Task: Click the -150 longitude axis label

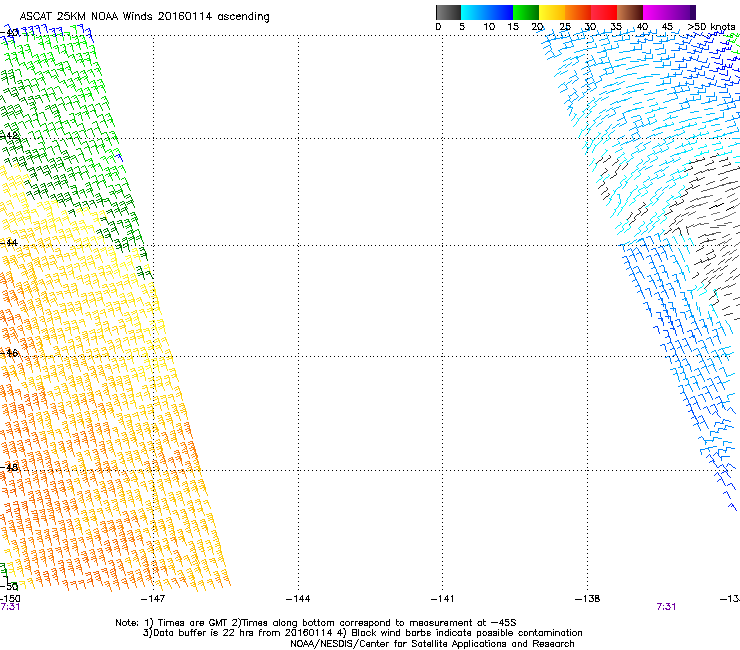Action: [10, 599]
